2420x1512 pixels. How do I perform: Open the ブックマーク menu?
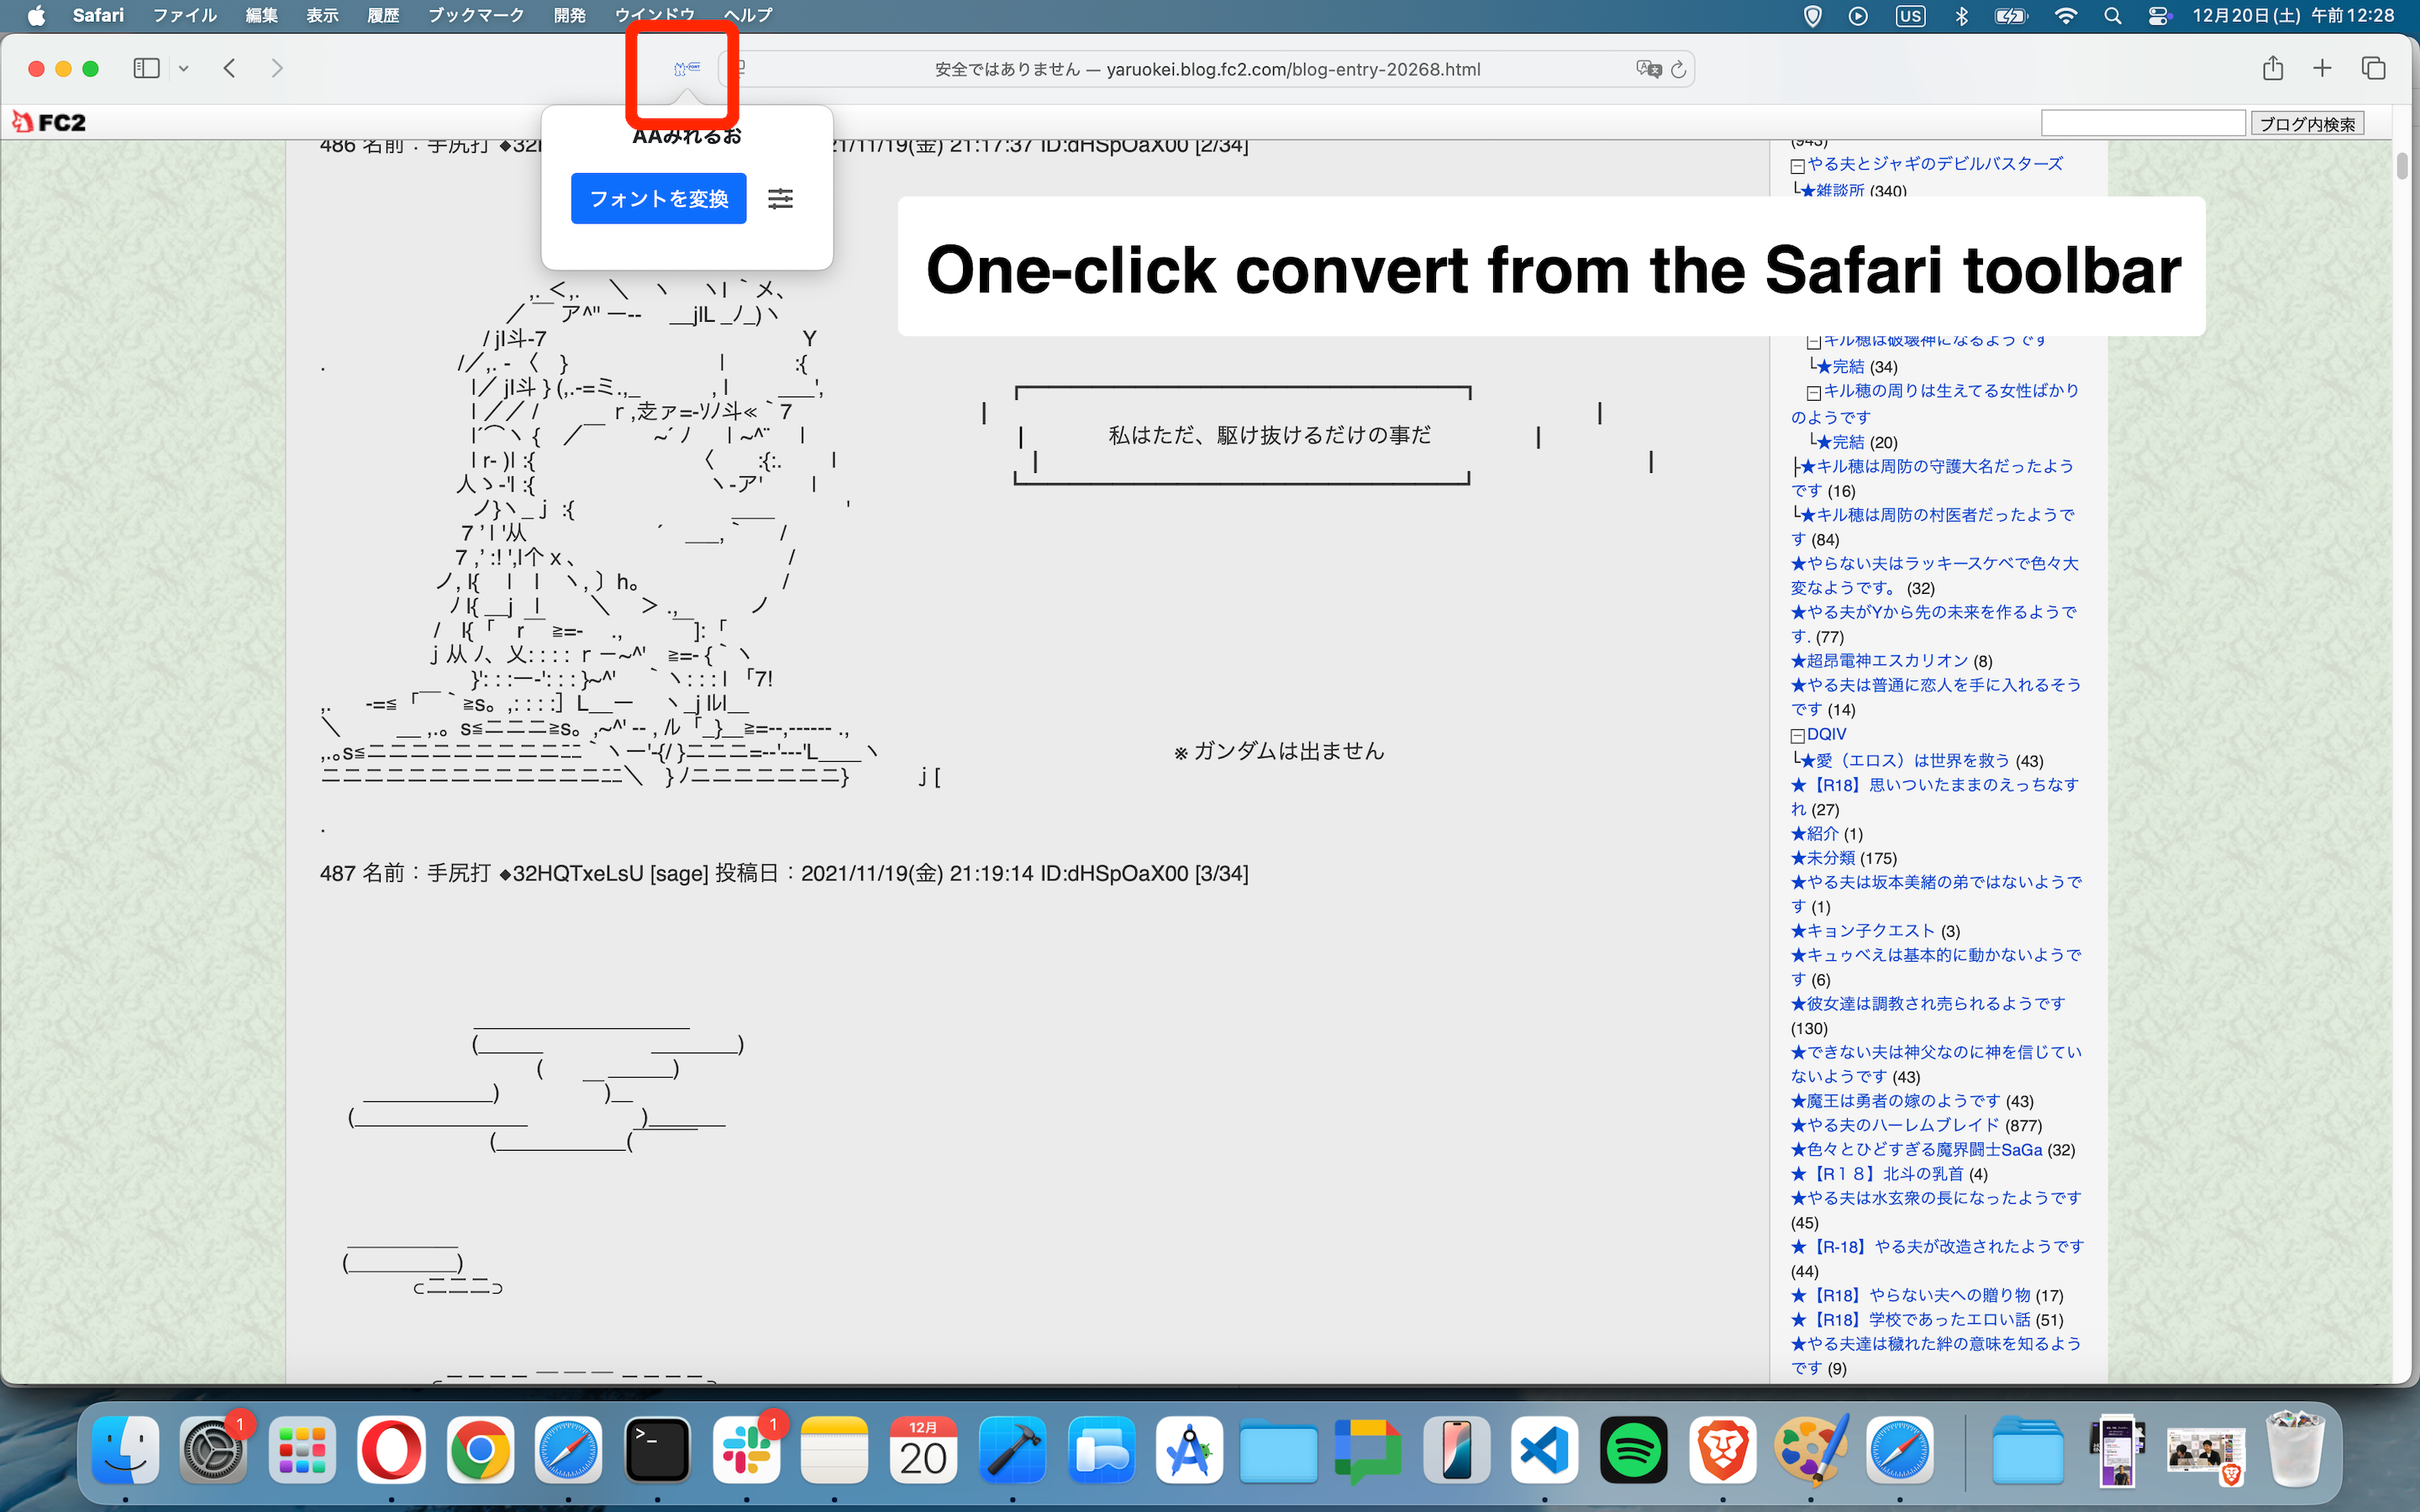[x=476, y=15]
